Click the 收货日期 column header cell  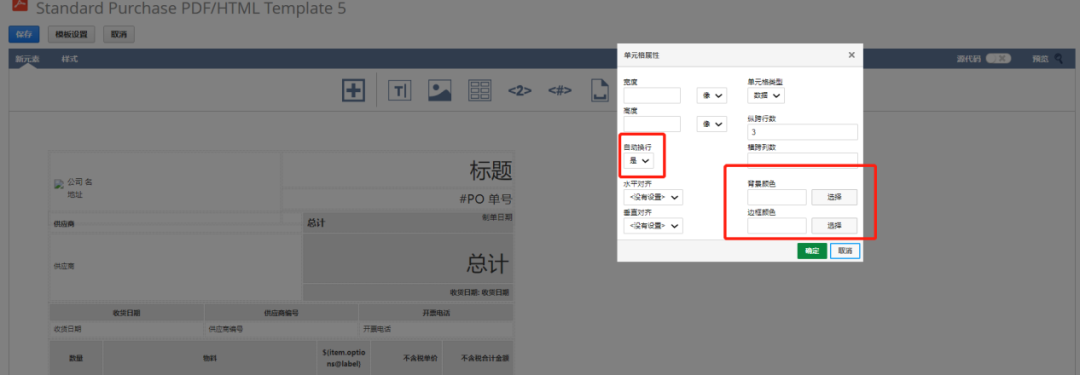coord(127,312)
